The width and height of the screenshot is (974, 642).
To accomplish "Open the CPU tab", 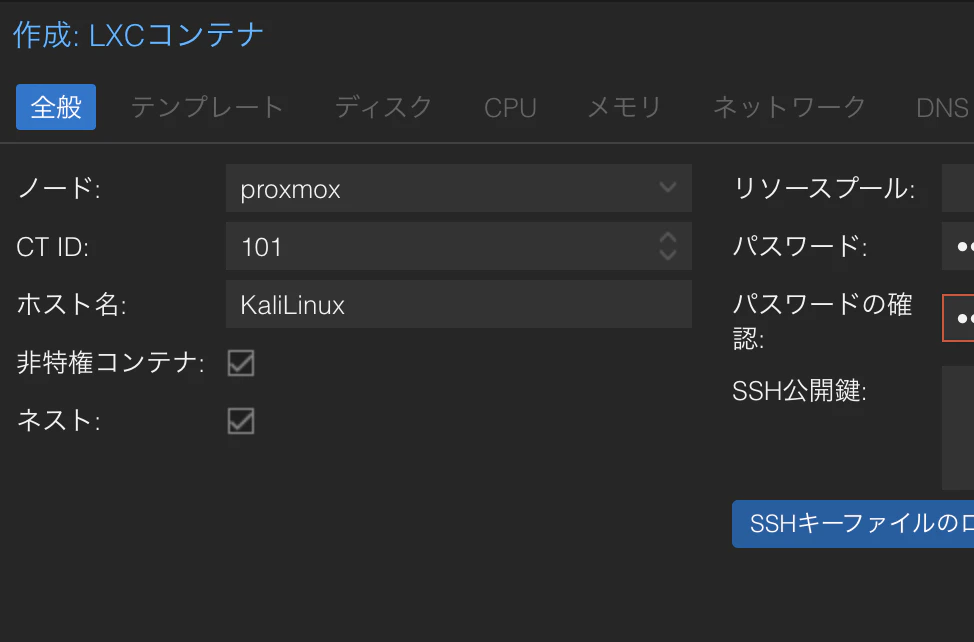I will 510,107.
